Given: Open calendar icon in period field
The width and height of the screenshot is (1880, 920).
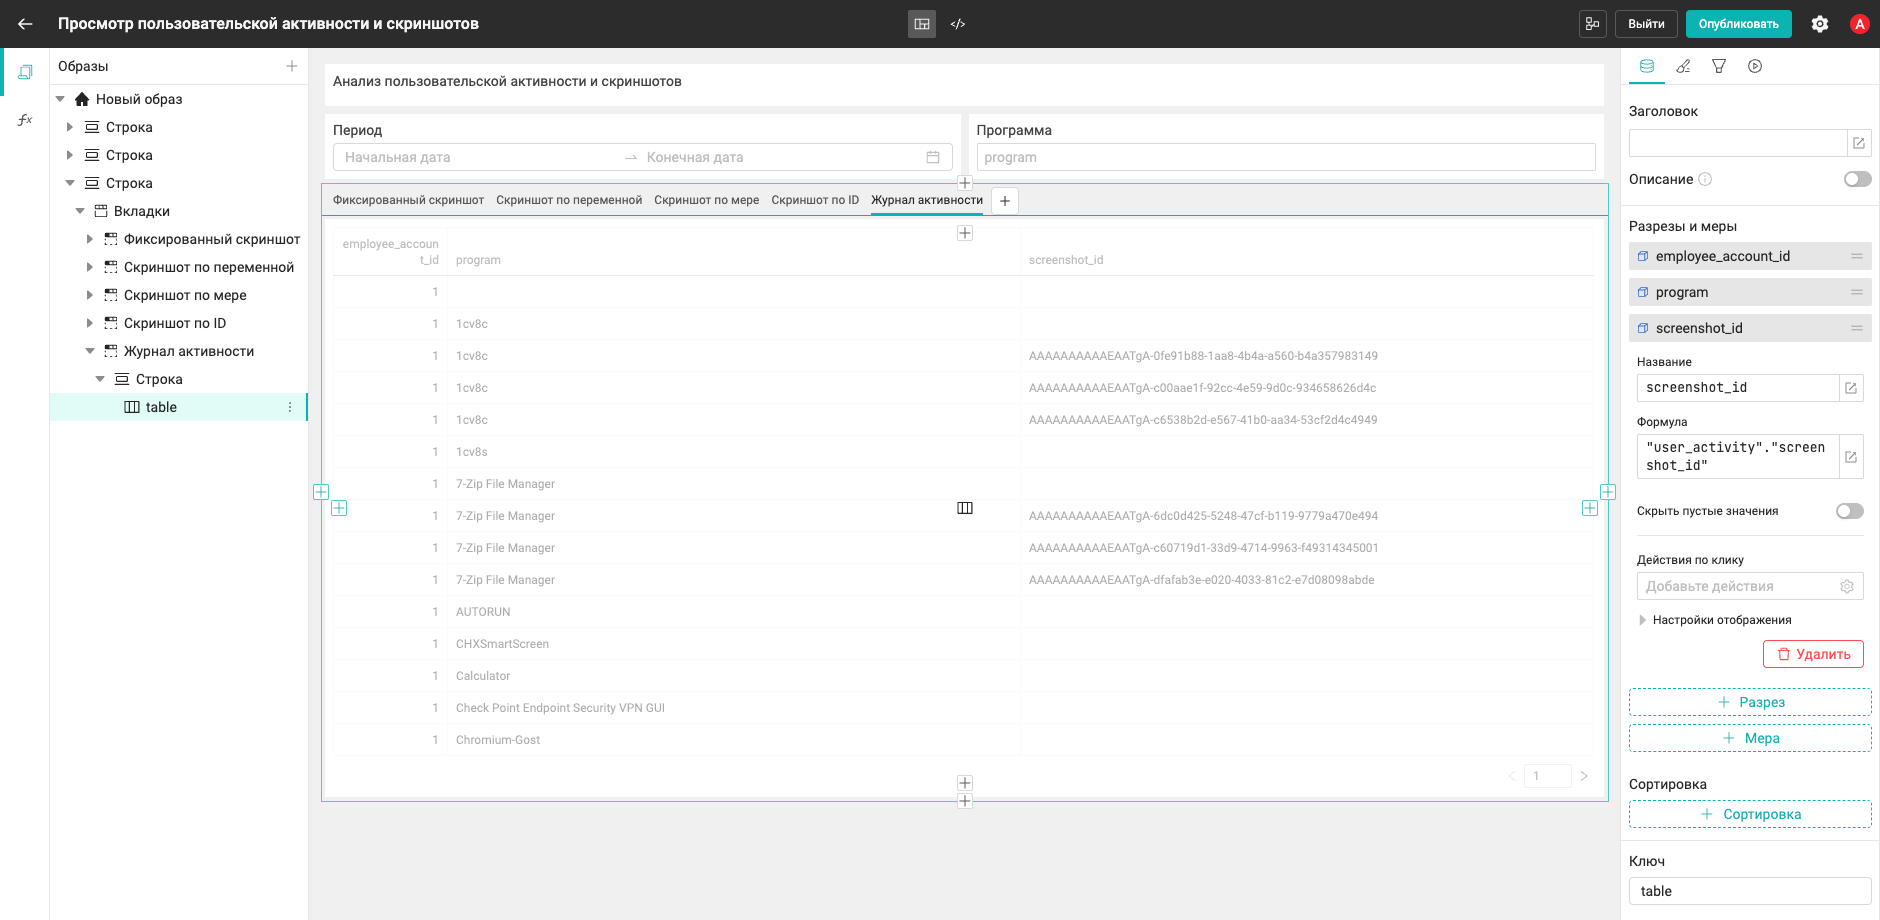Looking at the screenshot, I should click(933, 157).
